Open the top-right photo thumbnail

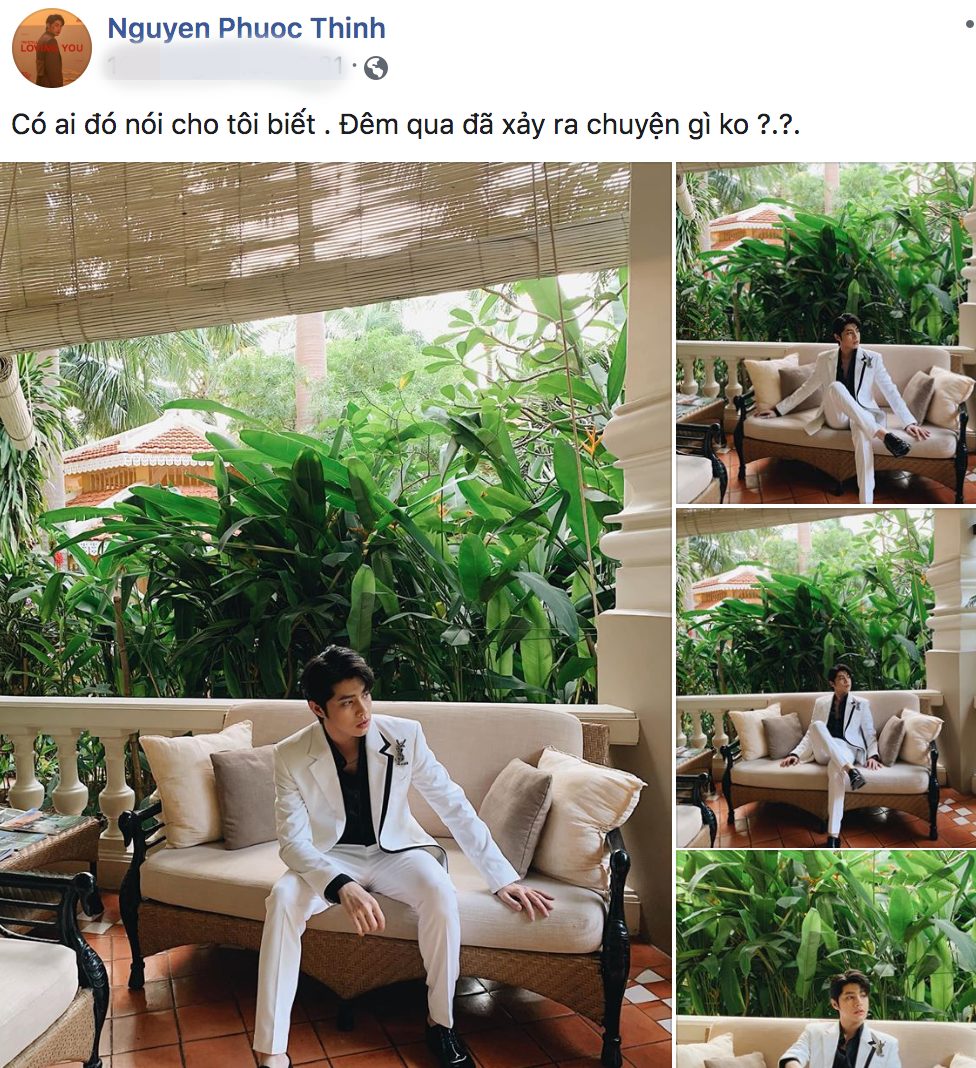826,333
